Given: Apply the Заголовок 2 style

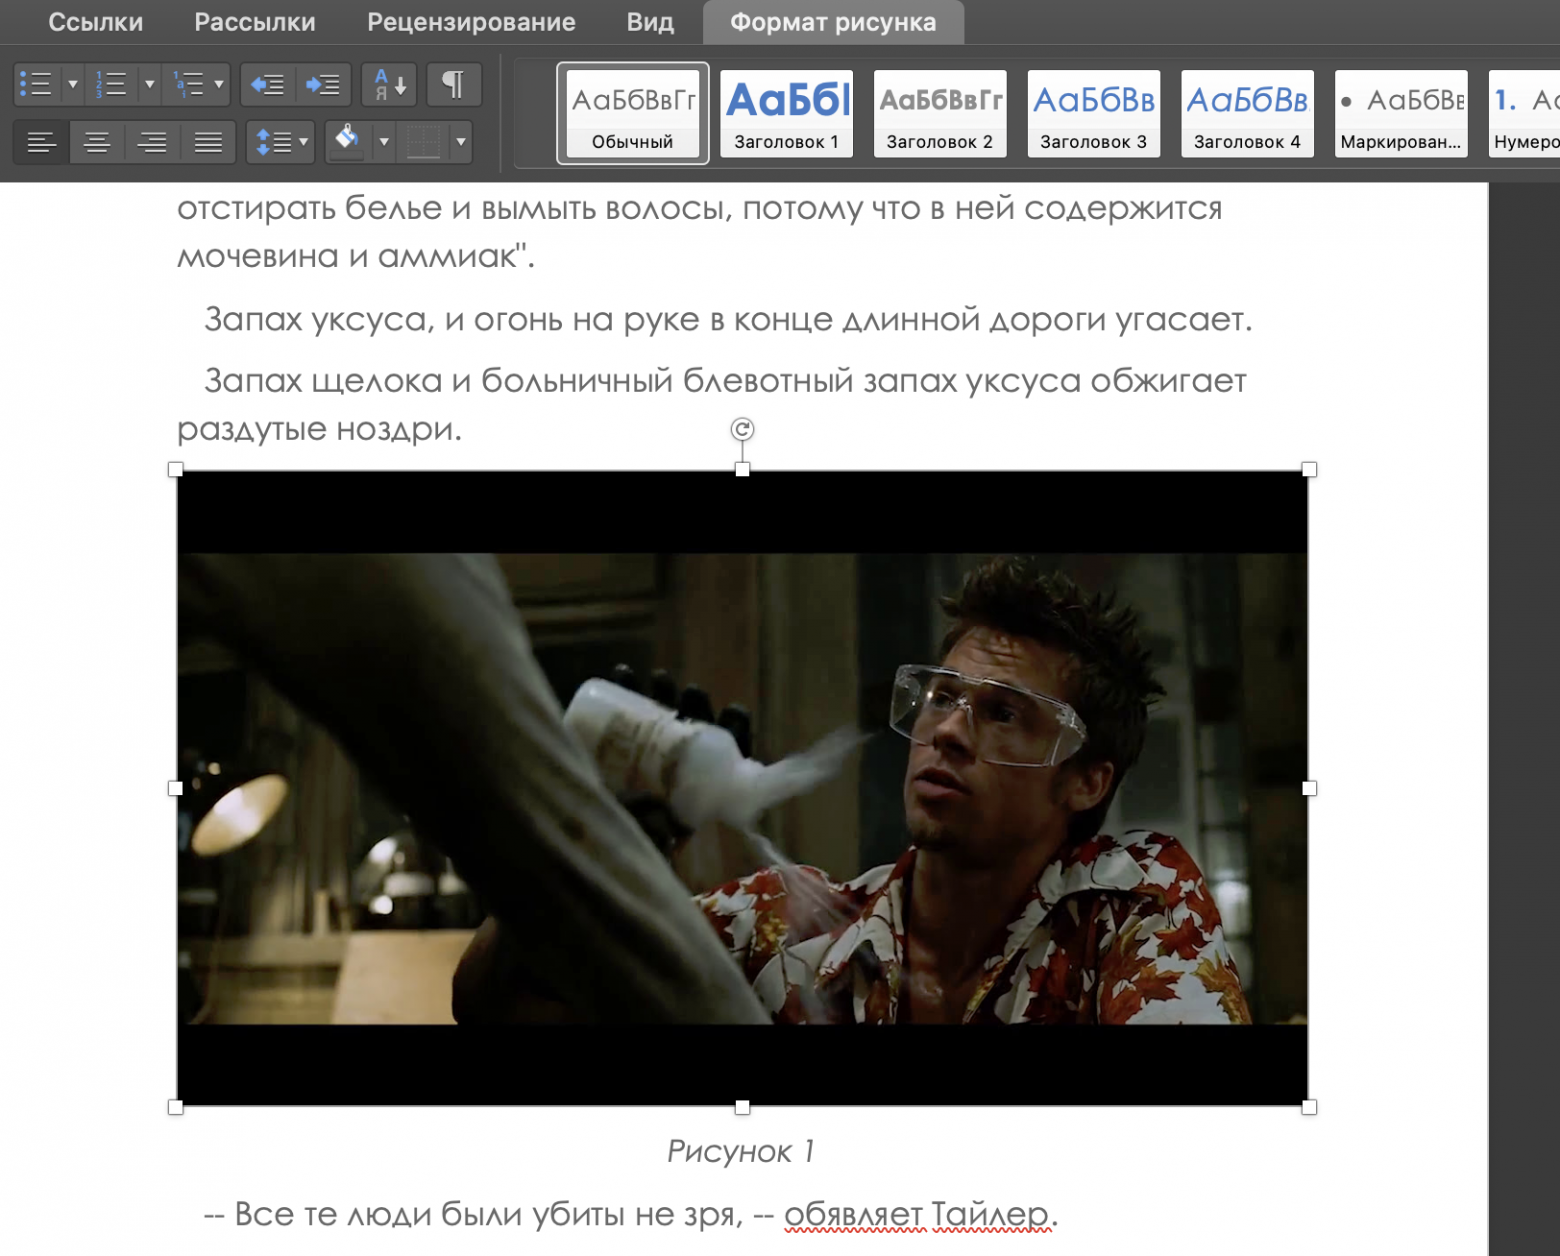Looking at the screenshot, I should [940, 113].
